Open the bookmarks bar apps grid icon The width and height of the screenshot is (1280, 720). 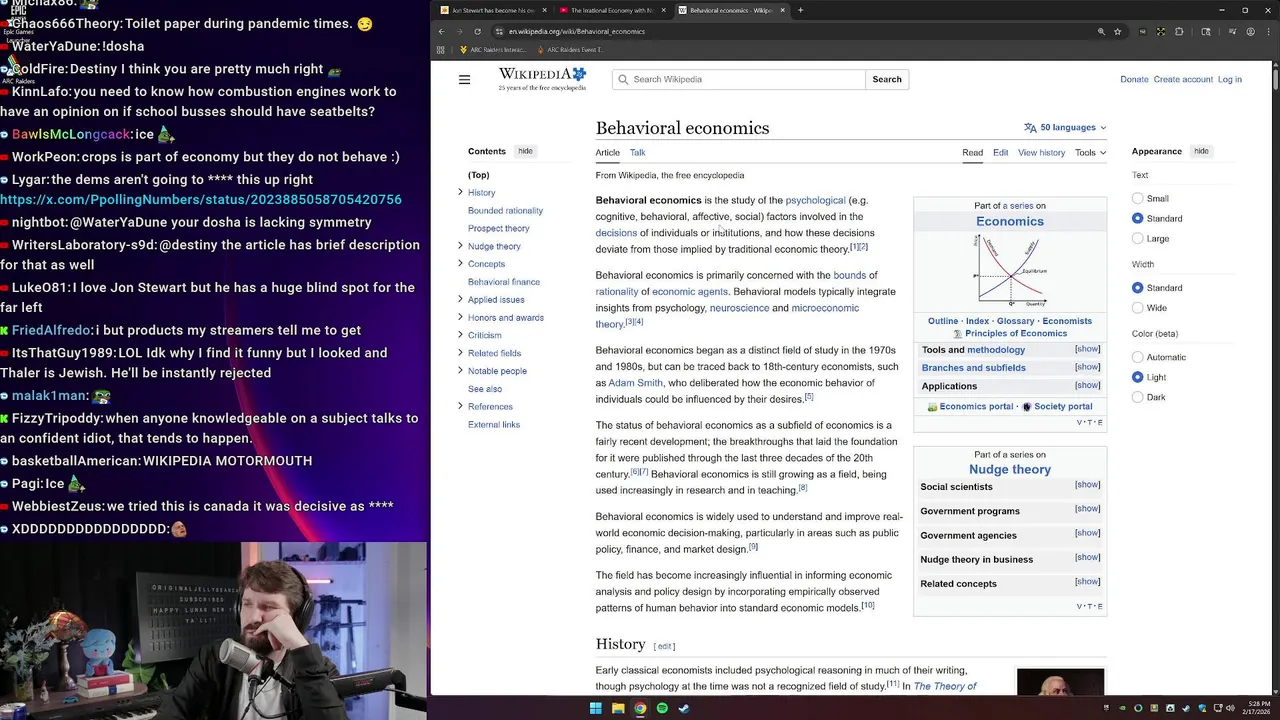tap(443, 49)
